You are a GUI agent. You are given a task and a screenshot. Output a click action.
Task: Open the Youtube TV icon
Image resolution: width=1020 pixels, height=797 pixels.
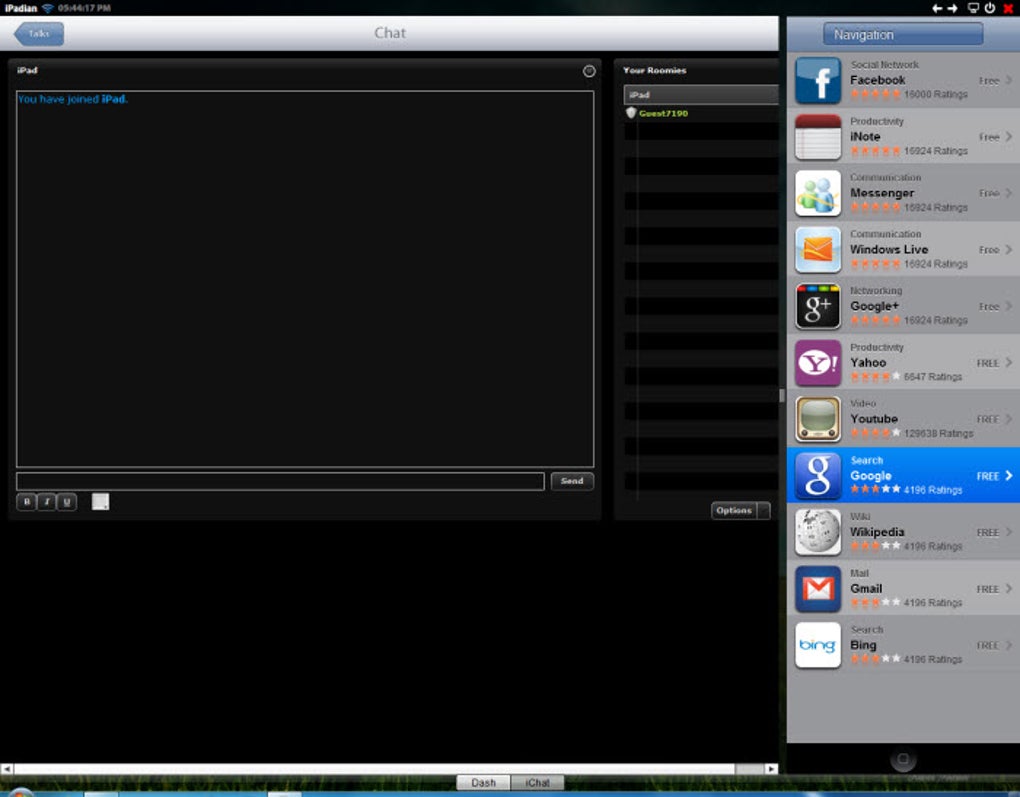[x=818, y=420]
